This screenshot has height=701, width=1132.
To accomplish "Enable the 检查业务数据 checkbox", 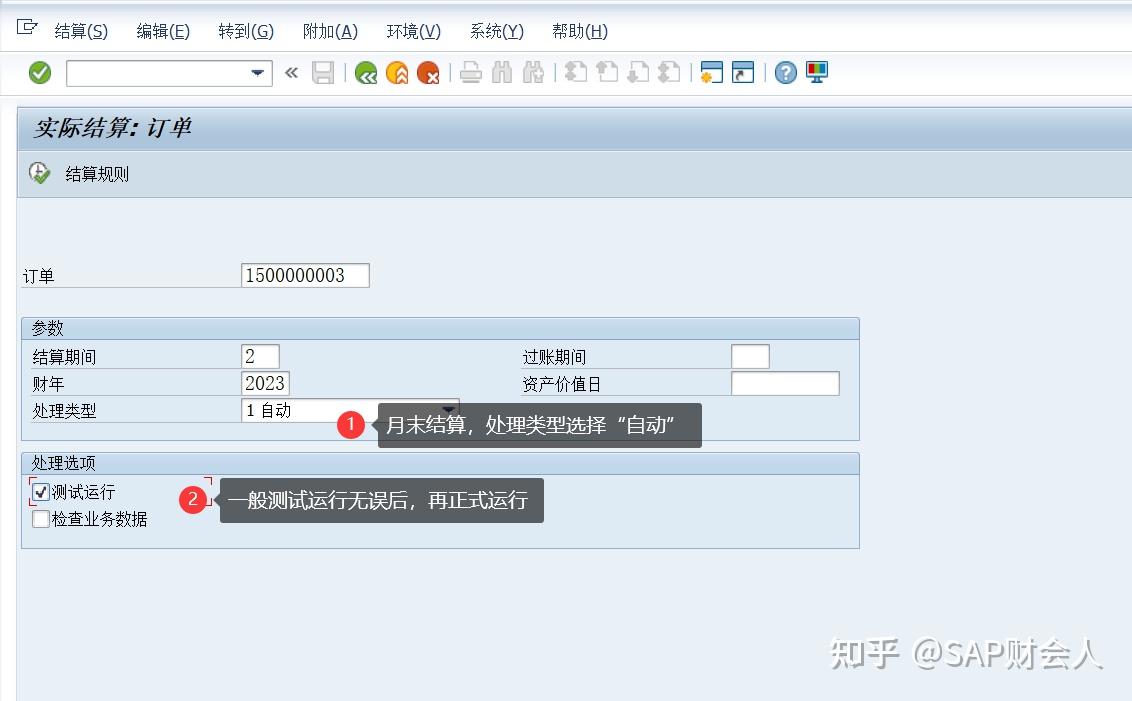I will 40,518.
